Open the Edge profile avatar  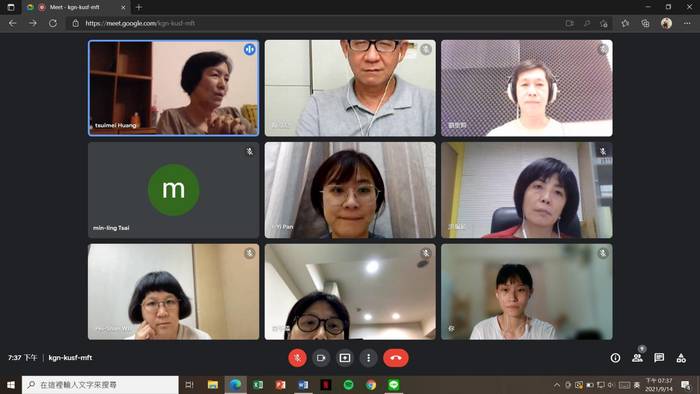(x=666, y=23)
